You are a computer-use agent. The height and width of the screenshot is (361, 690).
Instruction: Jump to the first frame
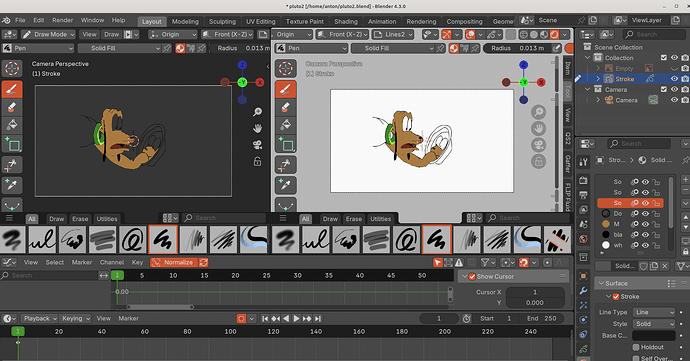pyautogui.click(x=265, y=318)
